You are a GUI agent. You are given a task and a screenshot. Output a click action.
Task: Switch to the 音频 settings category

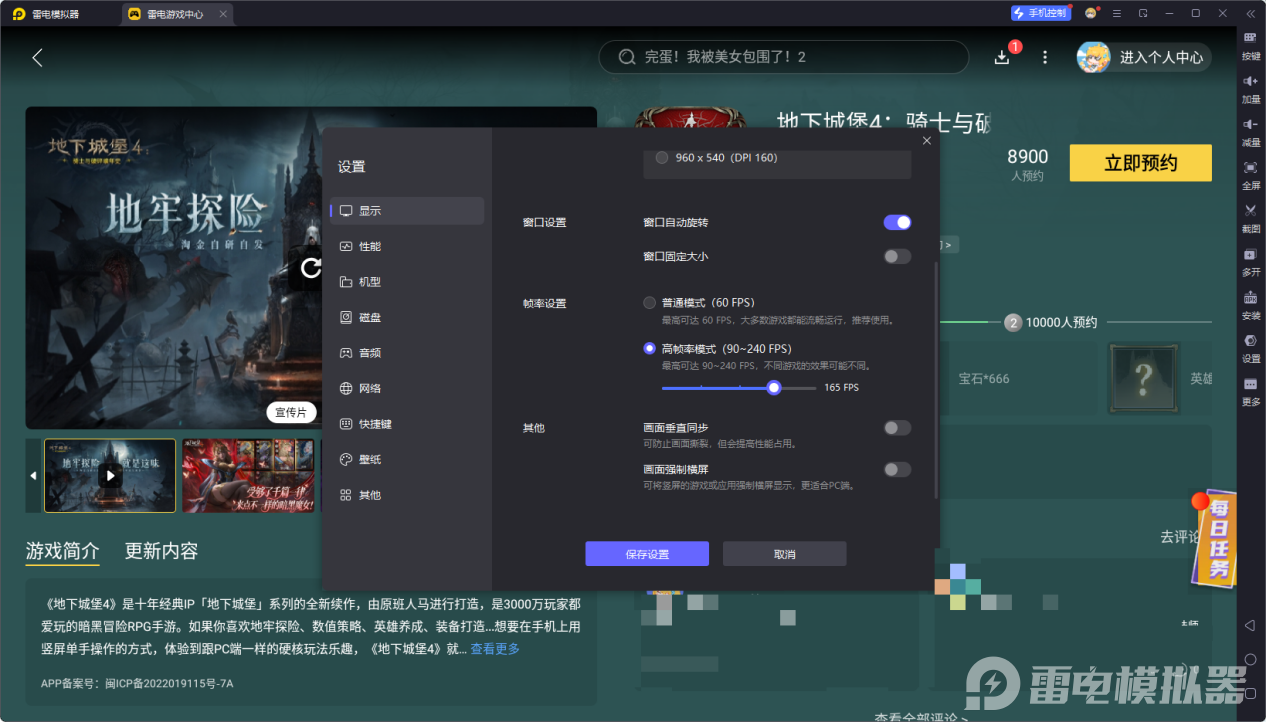[x=370, y=352]
